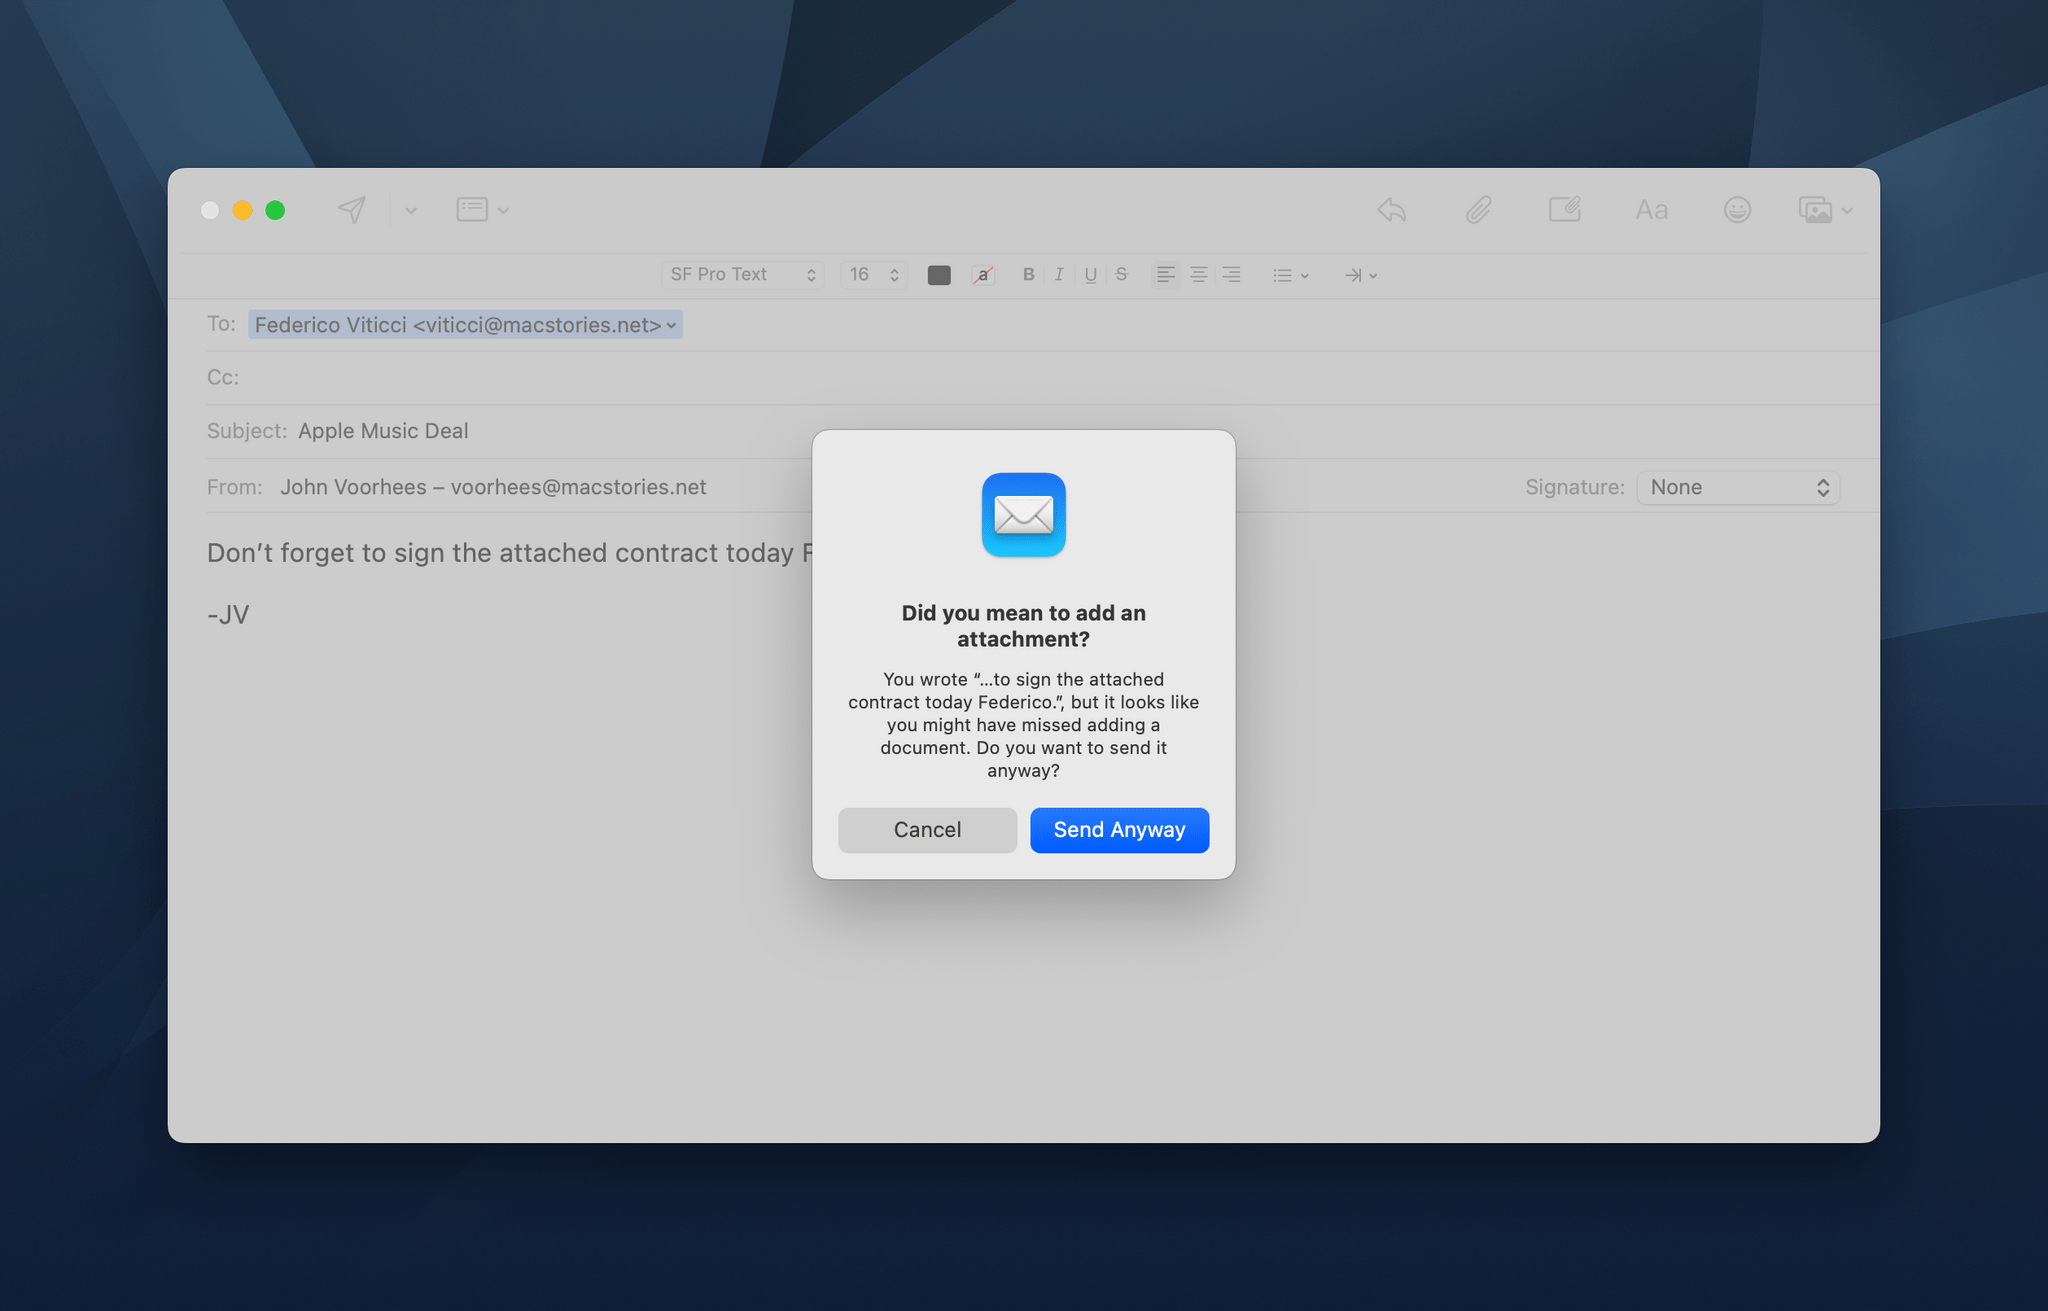Image resolution: width=2048 pixels, height=1311 pixels.
Task: Click the -JV signature line
Action: click(x=228, y=615)
